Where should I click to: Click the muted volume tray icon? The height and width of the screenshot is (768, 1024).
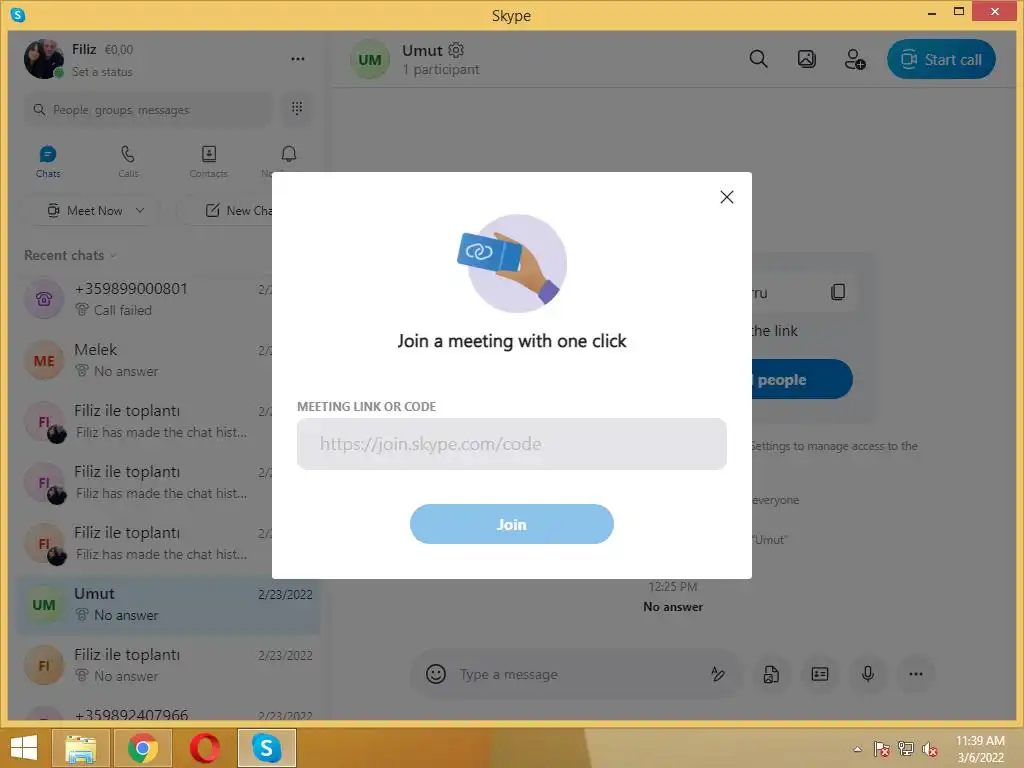[x=930, y=749]
